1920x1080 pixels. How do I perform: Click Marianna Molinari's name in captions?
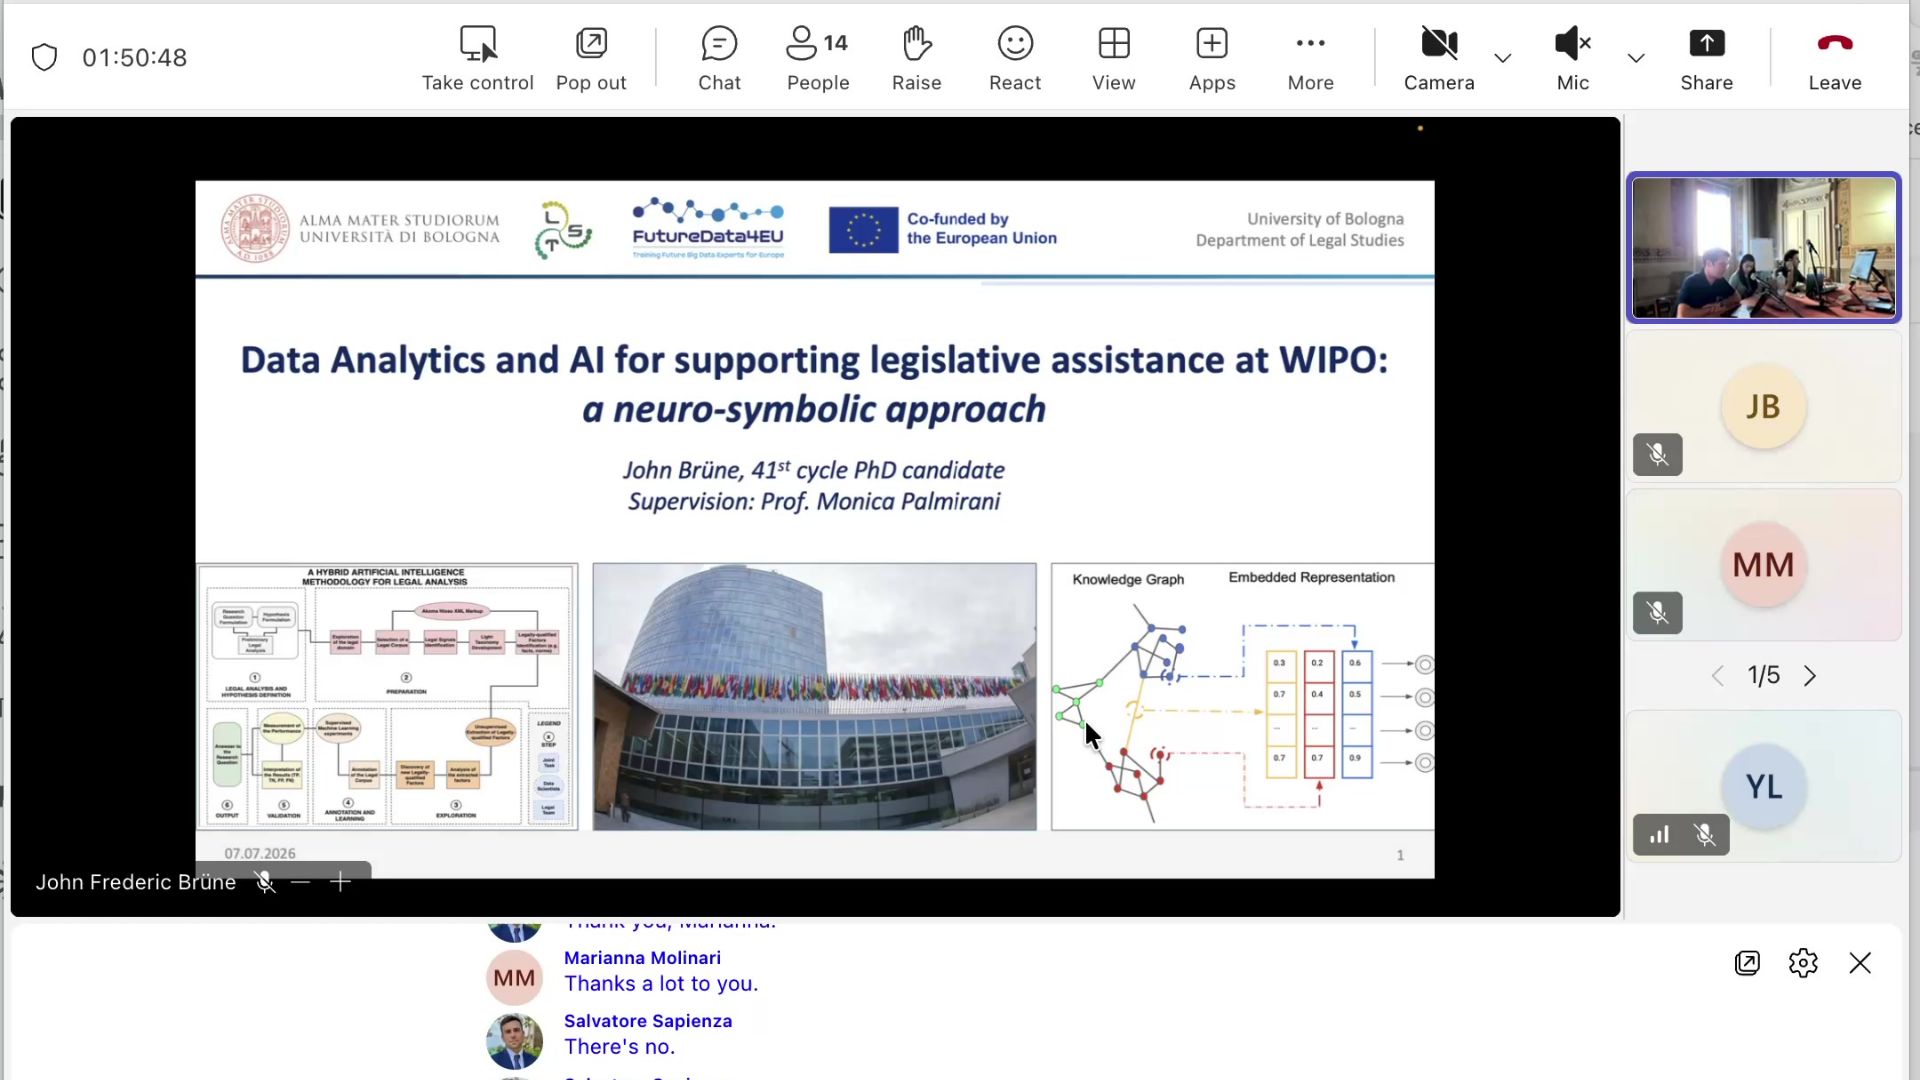tap(642, 958)
